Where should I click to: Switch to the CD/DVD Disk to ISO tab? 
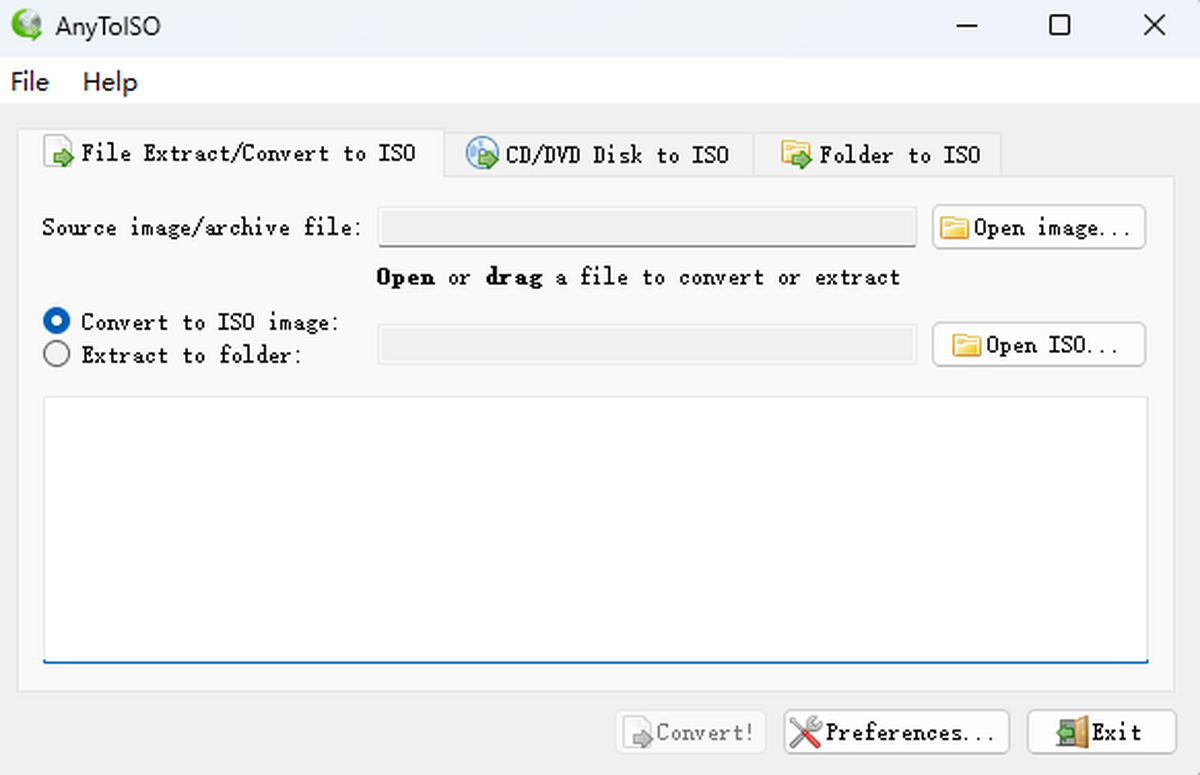click(x=598, y=155)
